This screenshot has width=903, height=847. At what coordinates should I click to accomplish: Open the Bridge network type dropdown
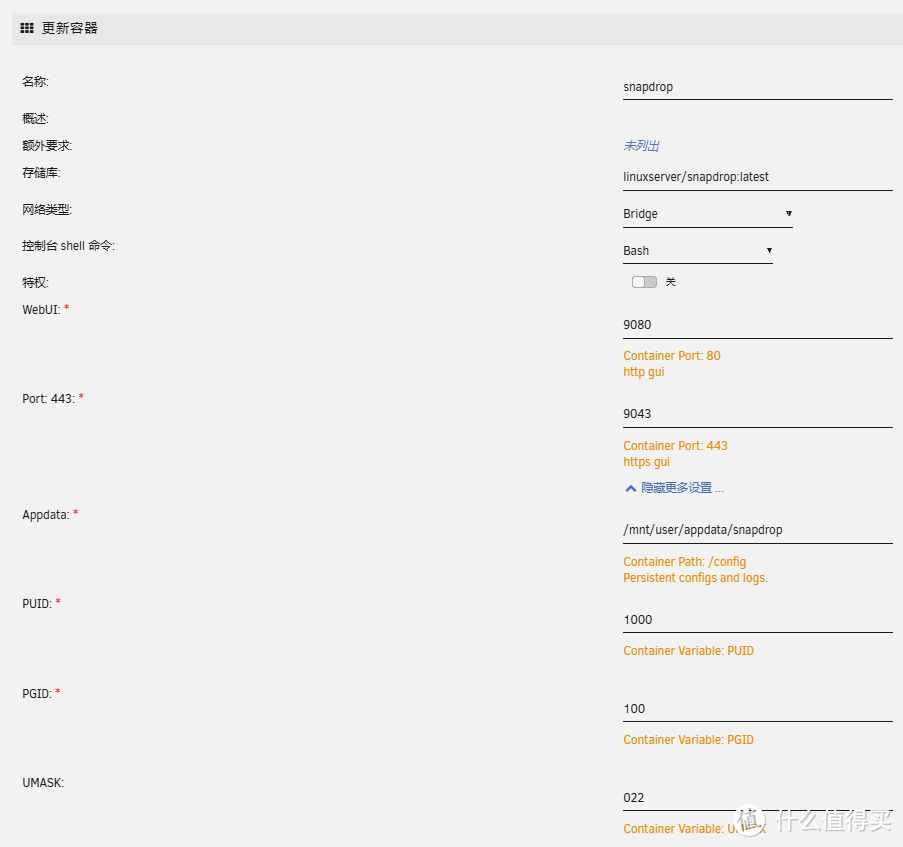point(707,214)
